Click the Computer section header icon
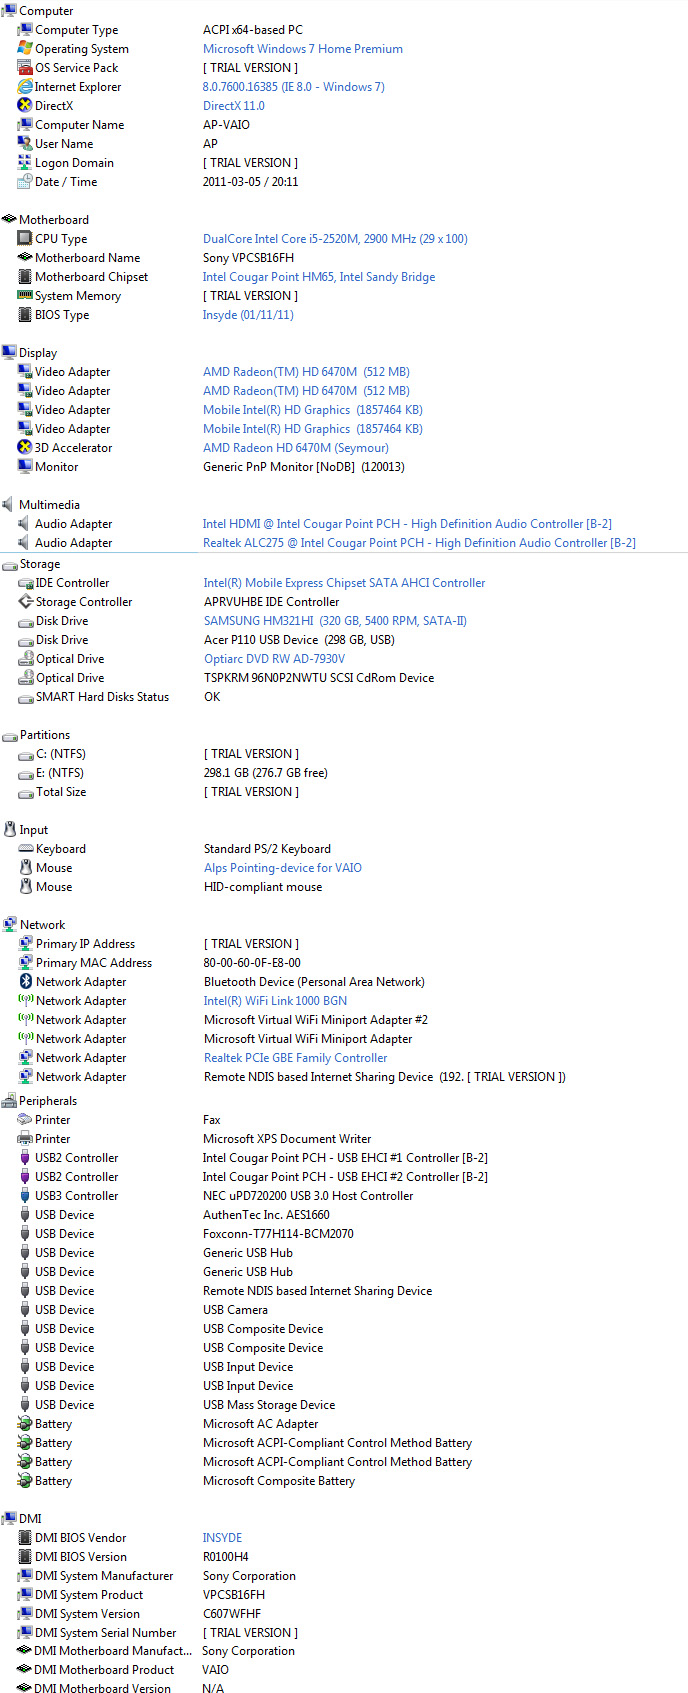Viewport: 688px width, 1693px height. coord(9,11)
